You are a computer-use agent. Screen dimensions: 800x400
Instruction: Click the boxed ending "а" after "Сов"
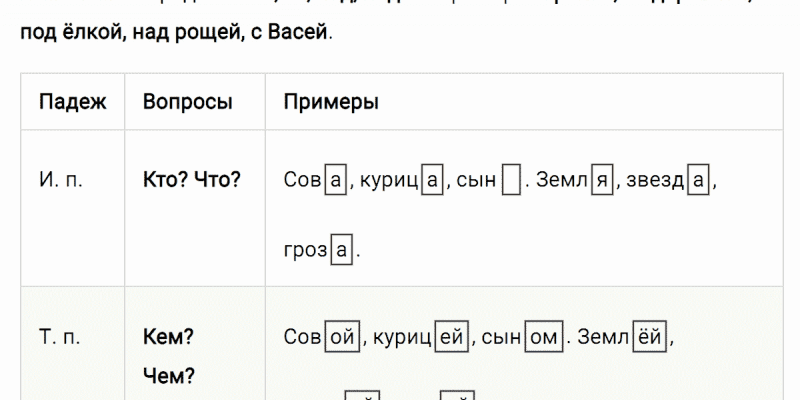(x=336, y=182)
